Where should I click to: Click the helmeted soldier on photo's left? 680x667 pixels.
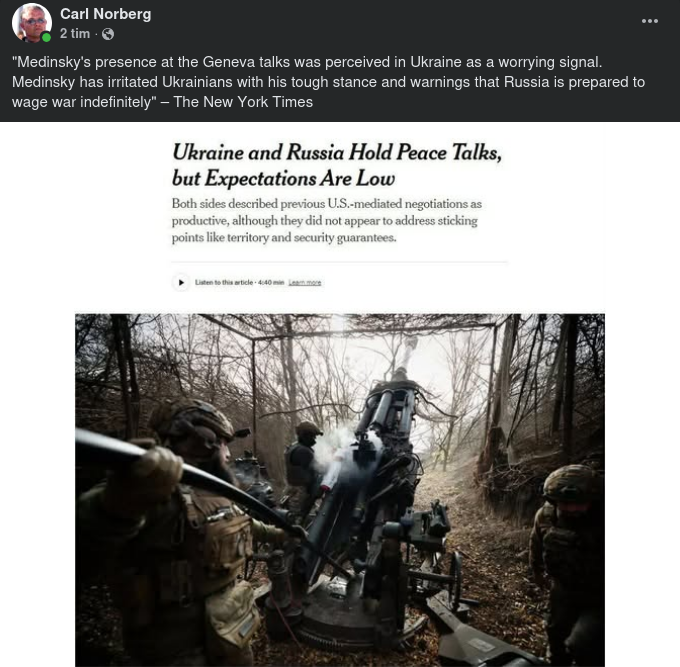coord(173,533)
